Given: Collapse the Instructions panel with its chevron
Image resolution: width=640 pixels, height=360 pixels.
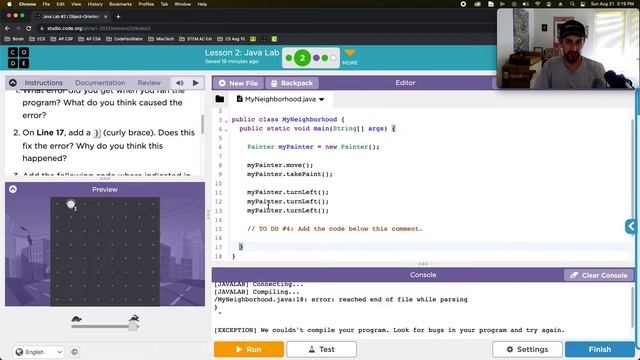Looking at the screenshot, I should (x=13, y=83).
